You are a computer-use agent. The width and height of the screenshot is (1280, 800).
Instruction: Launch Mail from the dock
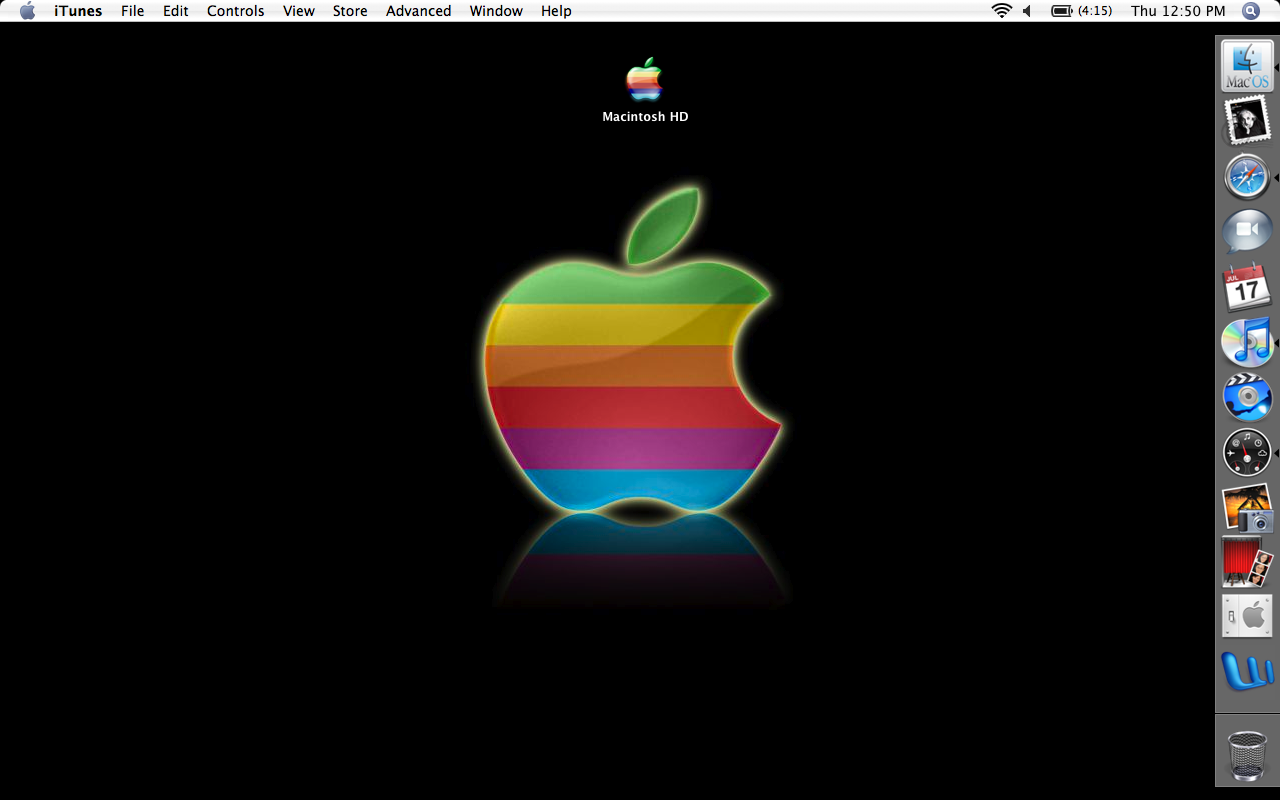1247,121
